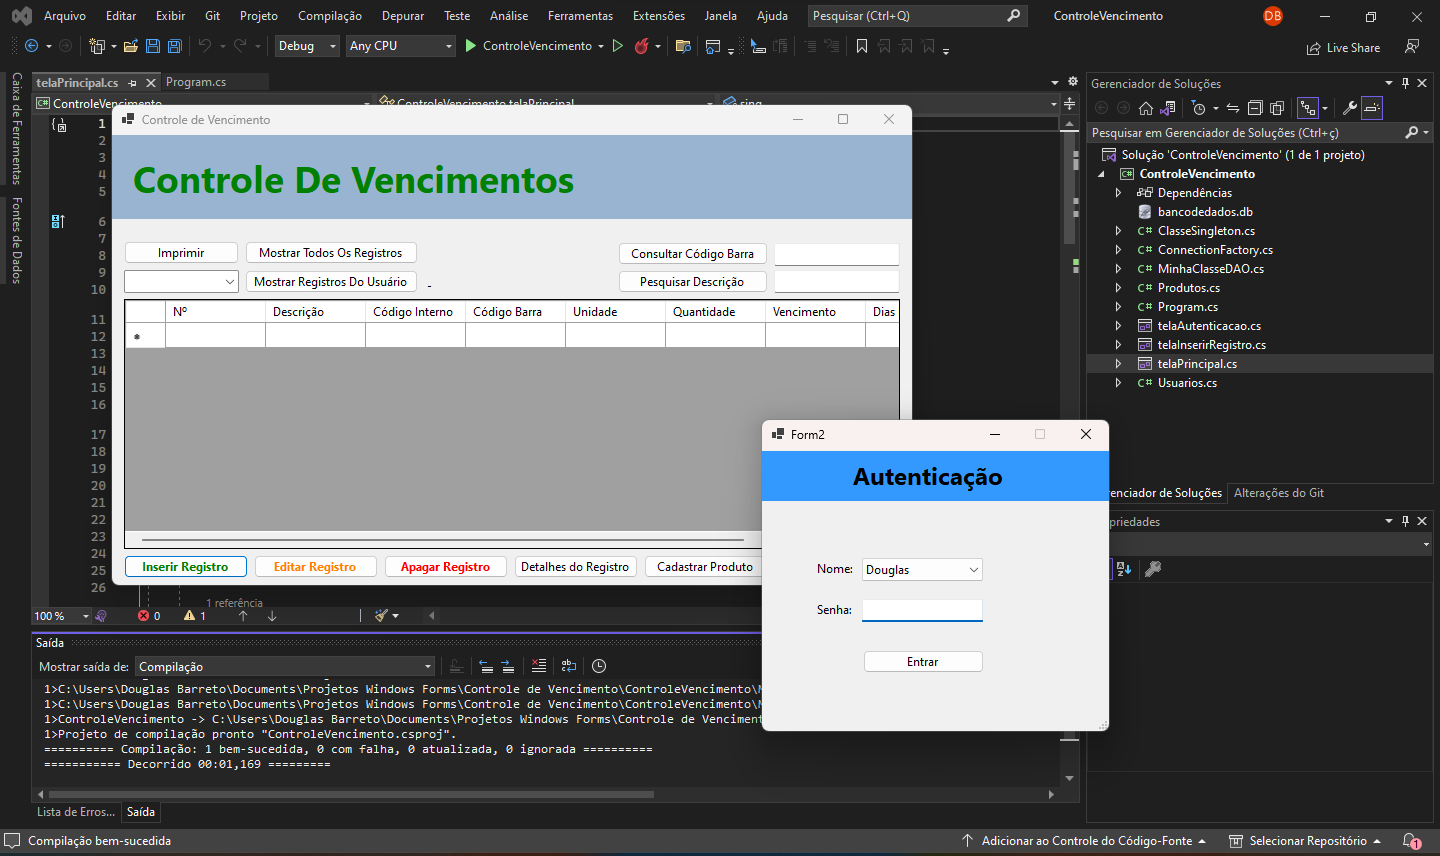Open the Depurar menu
The width and height of the screenshot is (1440, 856).
click(x=403, y=16)
